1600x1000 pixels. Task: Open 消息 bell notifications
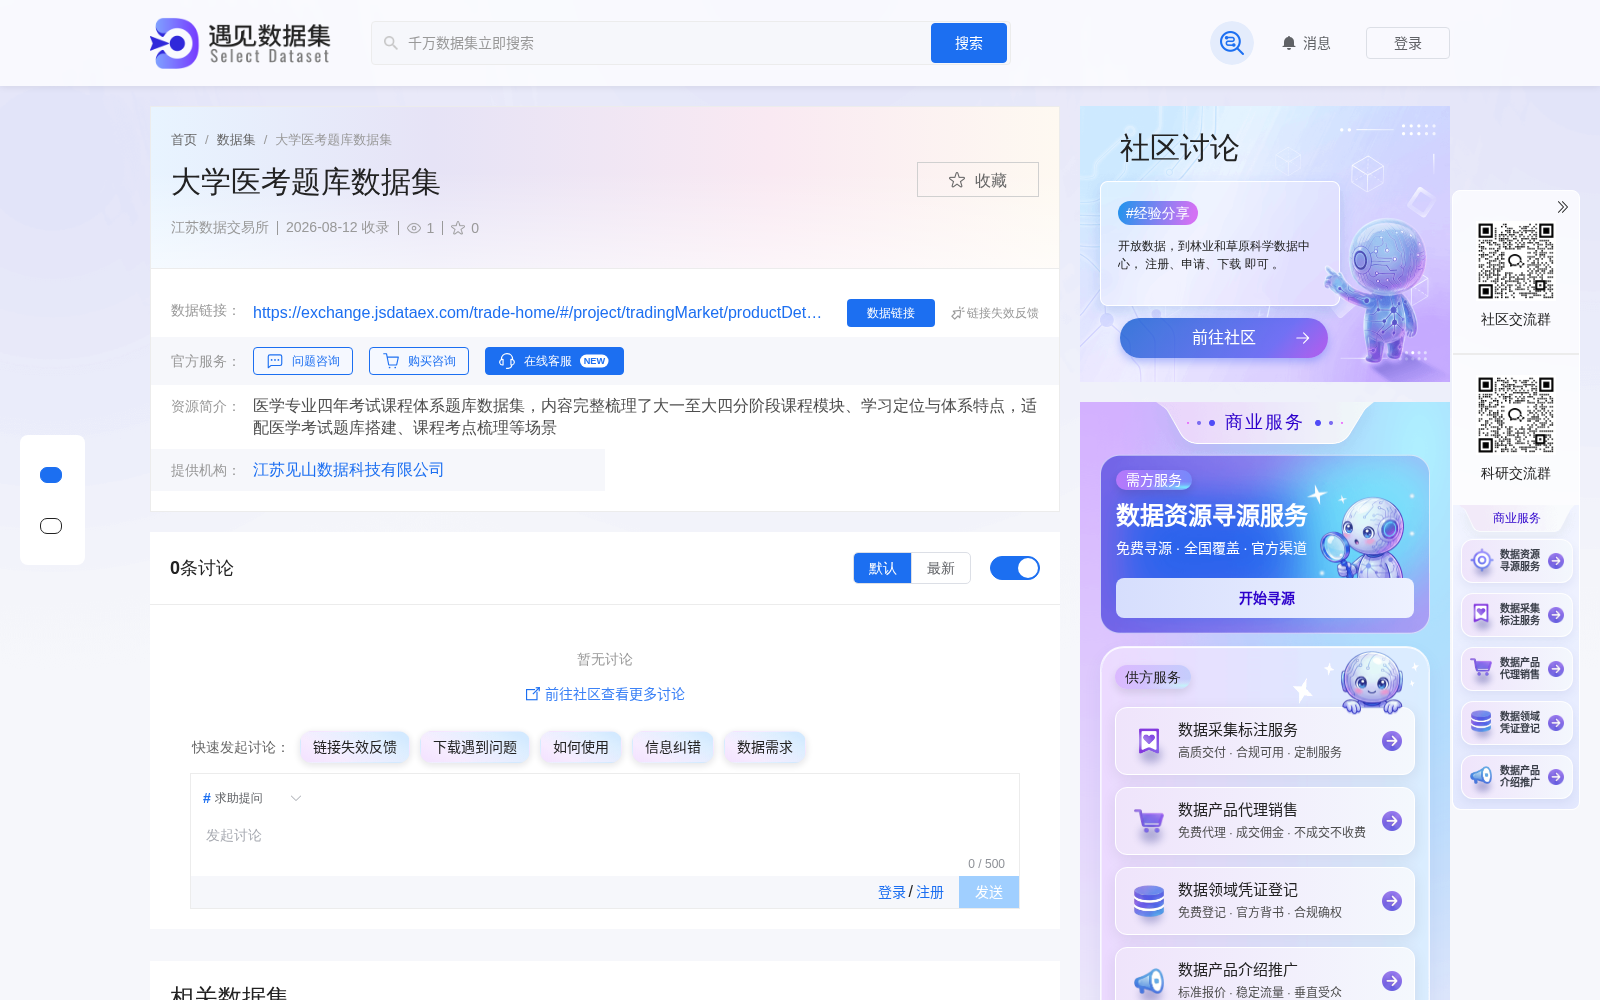pos(1306,43)
